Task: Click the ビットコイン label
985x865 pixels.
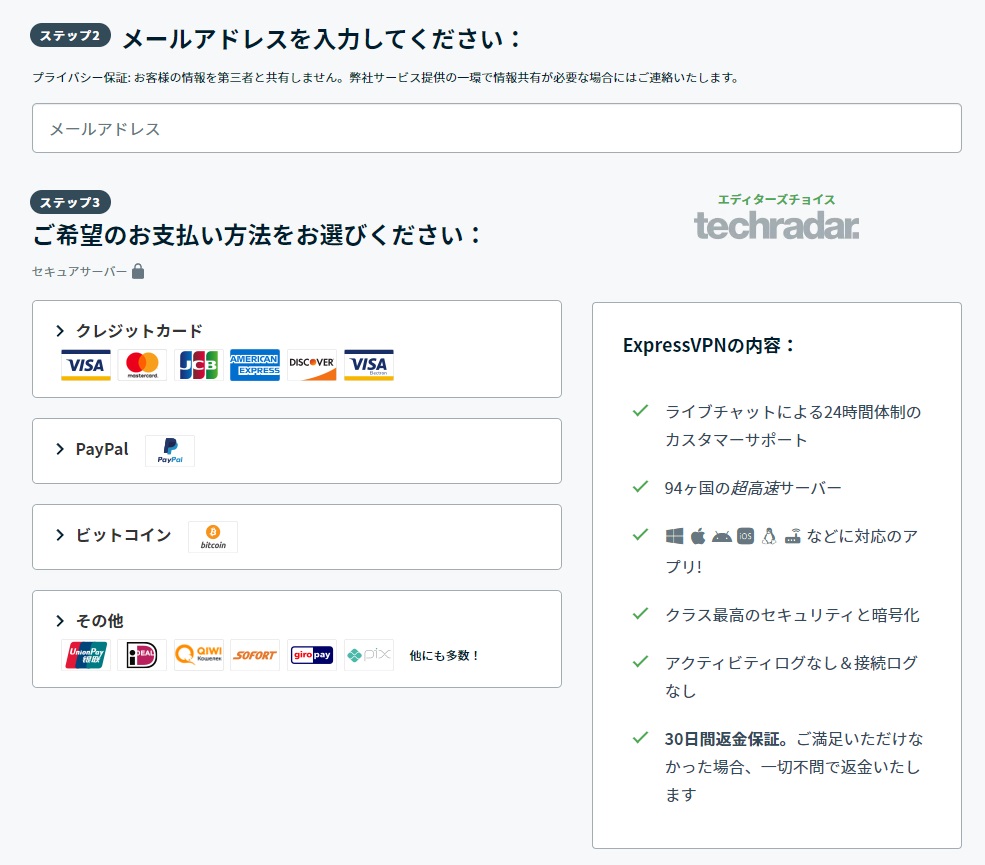Action: click(124, 535)
